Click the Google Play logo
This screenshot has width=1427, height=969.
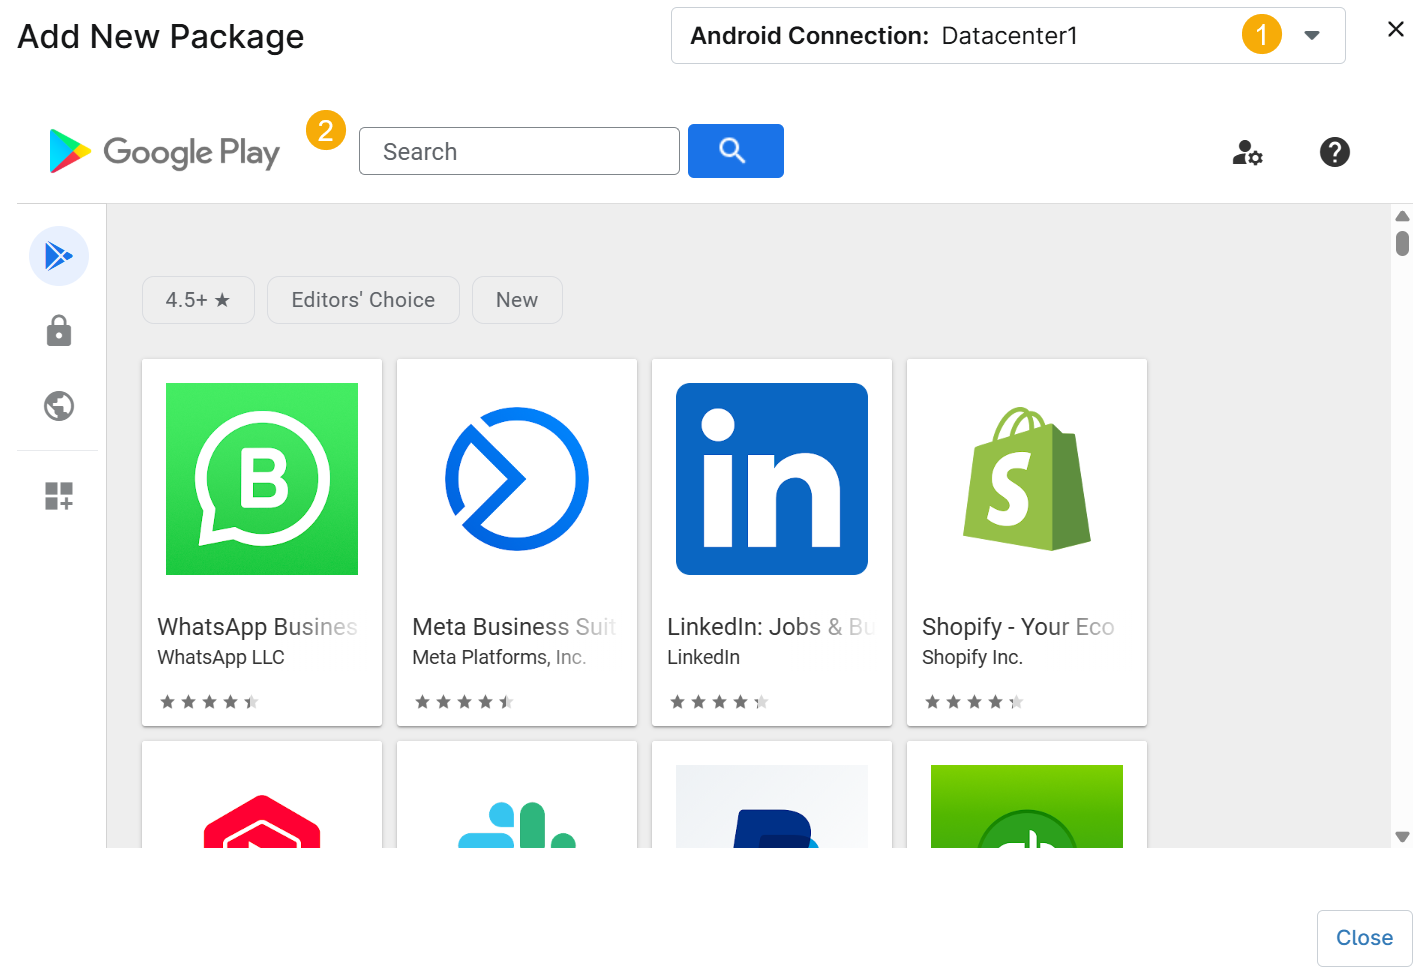pyautogui.click(x=165, y=152)
